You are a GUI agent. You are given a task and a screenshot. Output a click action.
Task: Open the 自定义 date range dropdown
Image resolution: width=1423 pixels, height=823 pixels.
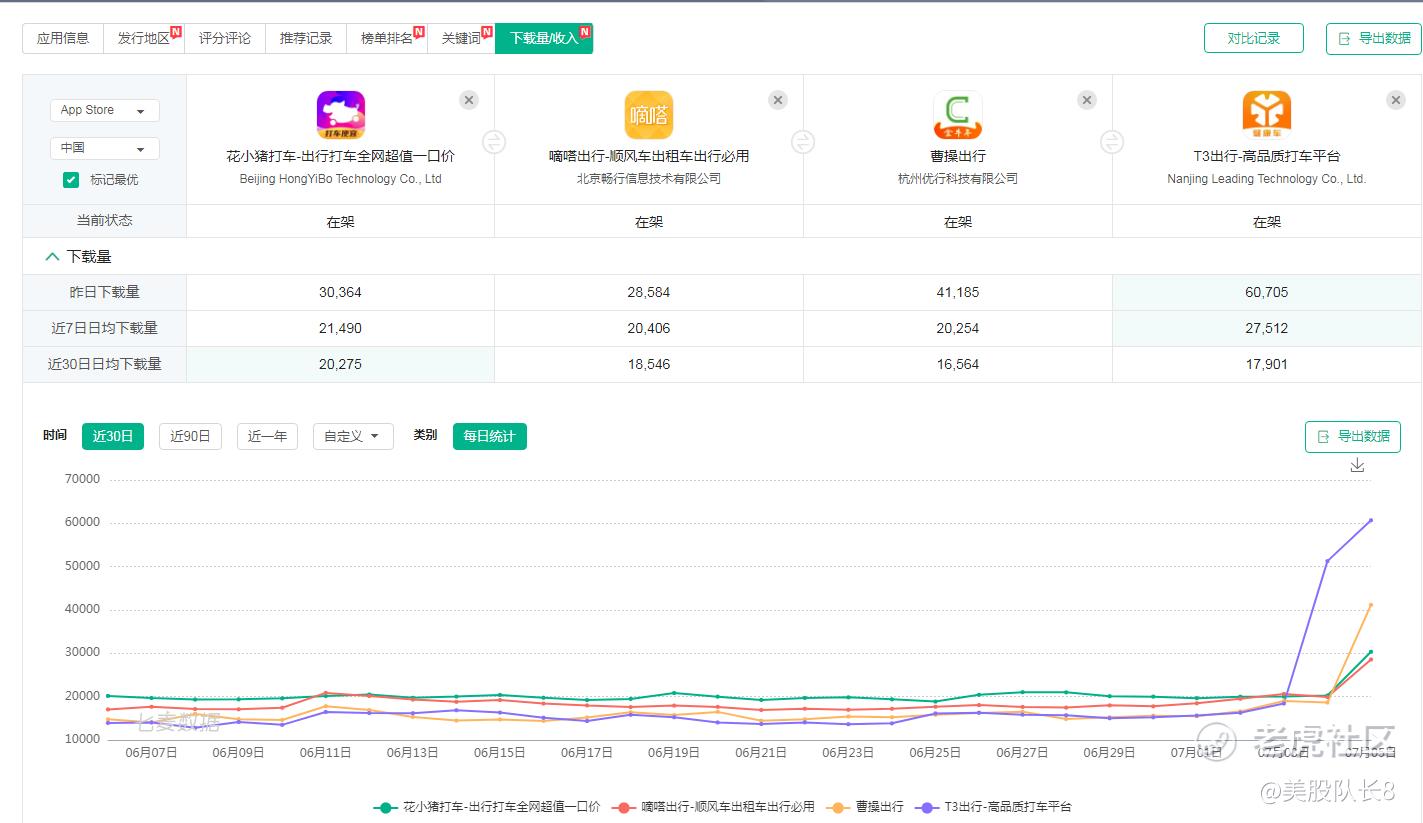353,436
